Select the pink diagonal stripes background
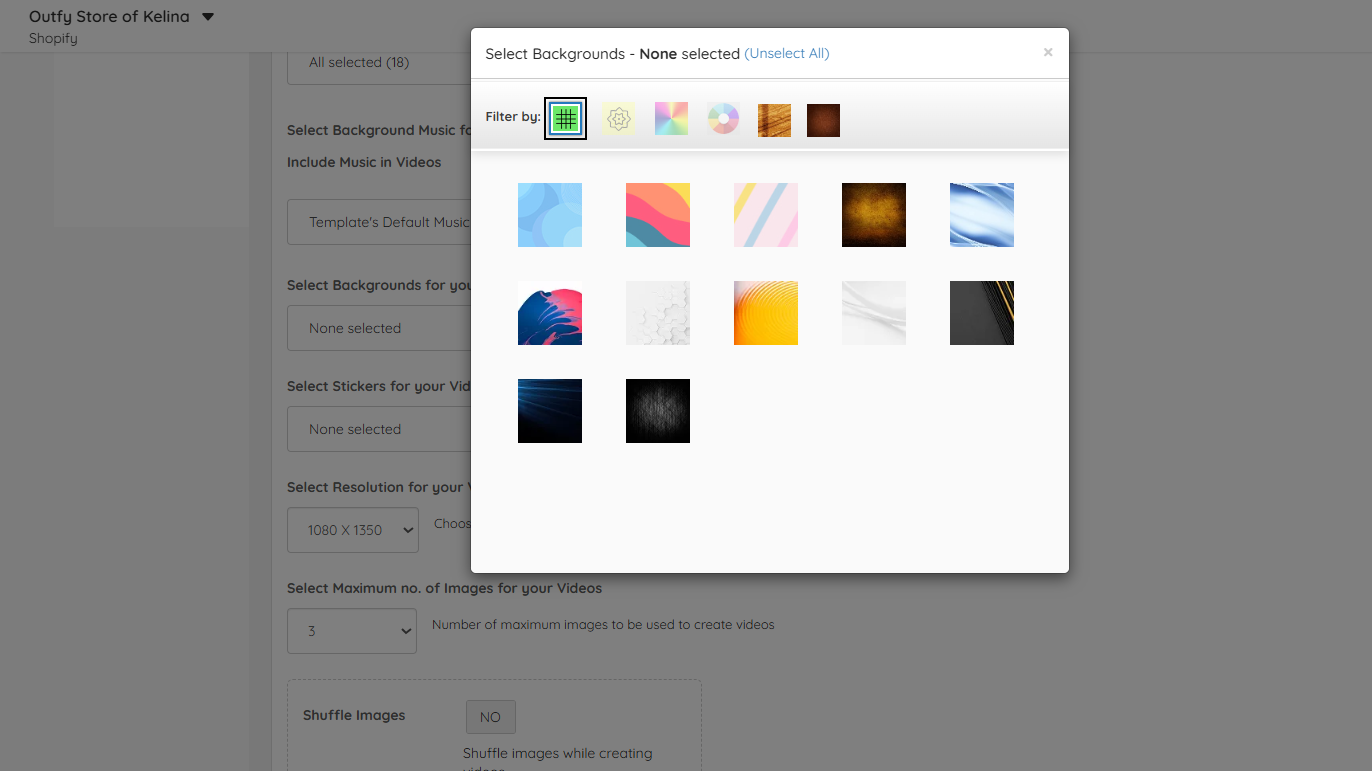Screen dimensions: 1372x771 [766, 215]
